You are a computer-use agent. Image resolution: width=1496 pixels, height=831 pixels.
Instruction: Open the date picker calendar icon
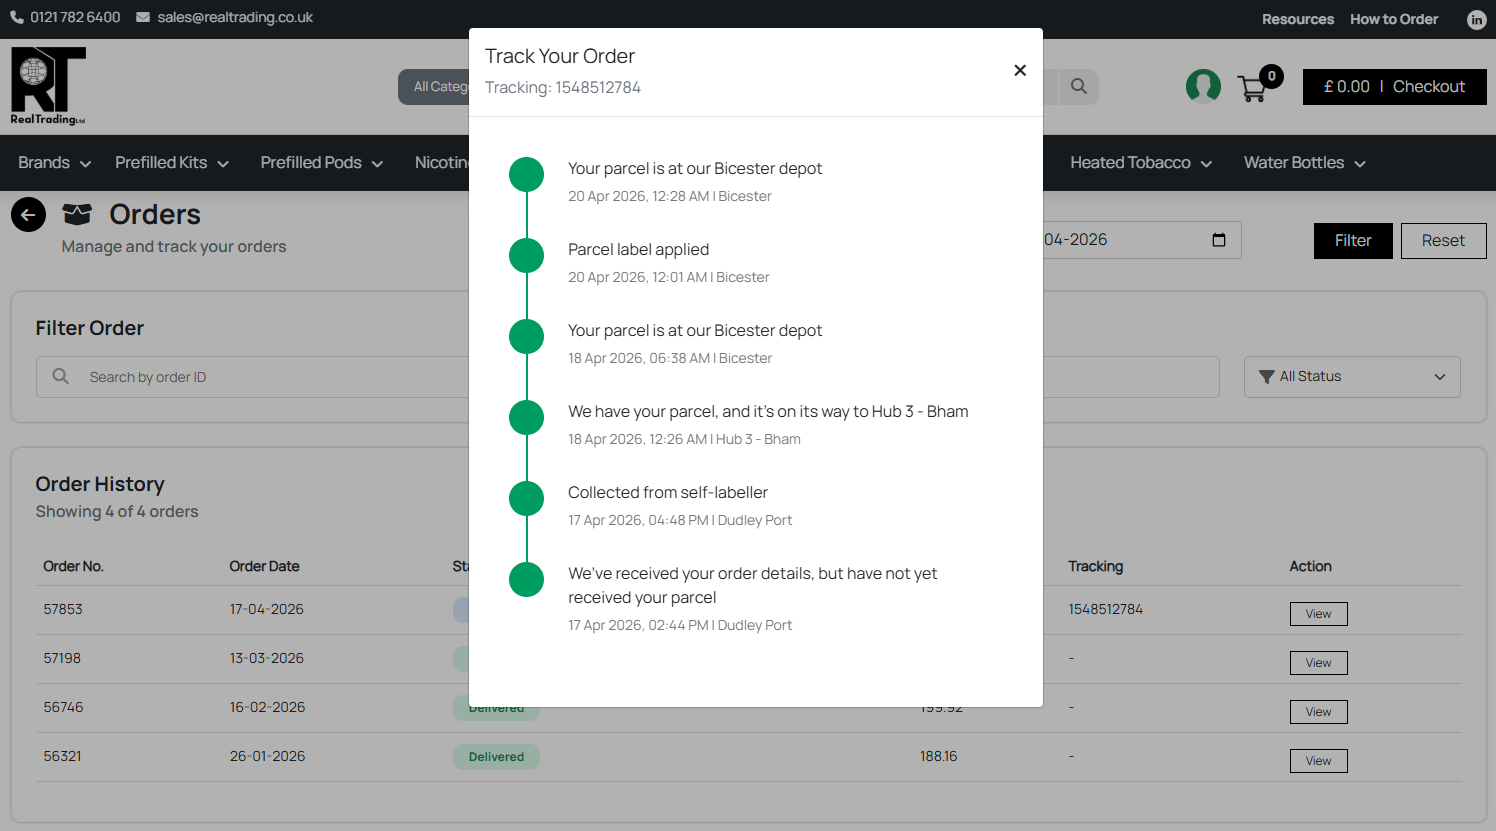click(x=1219, y=240)
